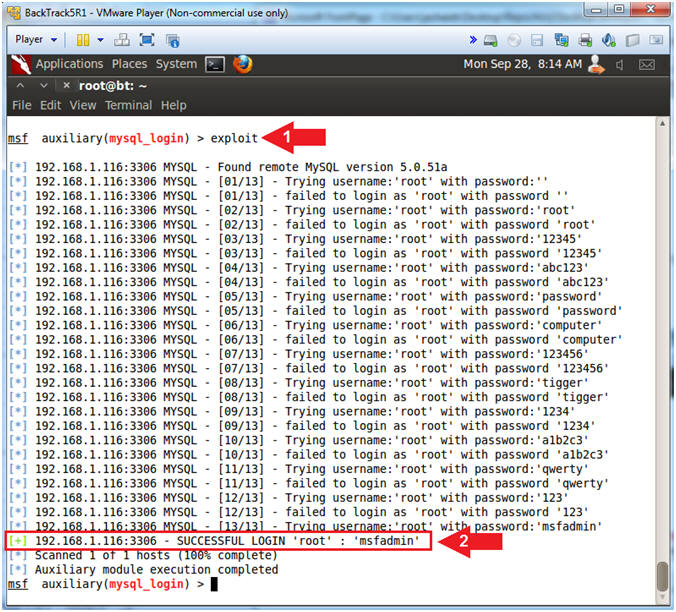Viewport: 676px width, 612px height.
Task: Click the mail envelope icon in panel
Action: (647, 65)
